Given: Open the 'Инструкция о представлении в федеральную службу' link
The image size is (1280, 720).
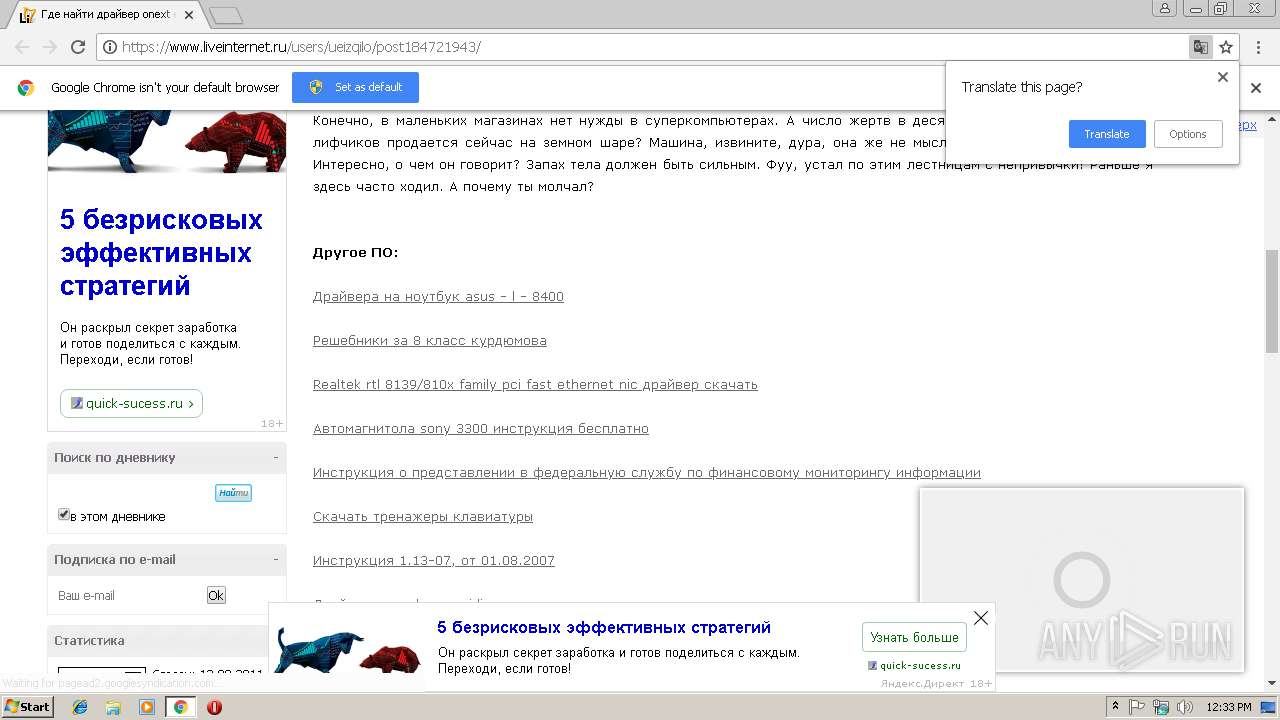Looking at the screenshot, I should 647,473.
